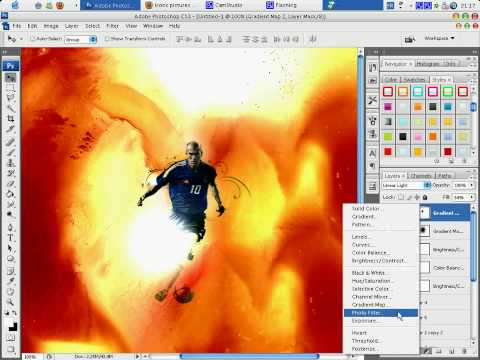Screen dimensions: 480x360
Task: Switch to CamStudio taskbar button
Action: tap(230, 5)
